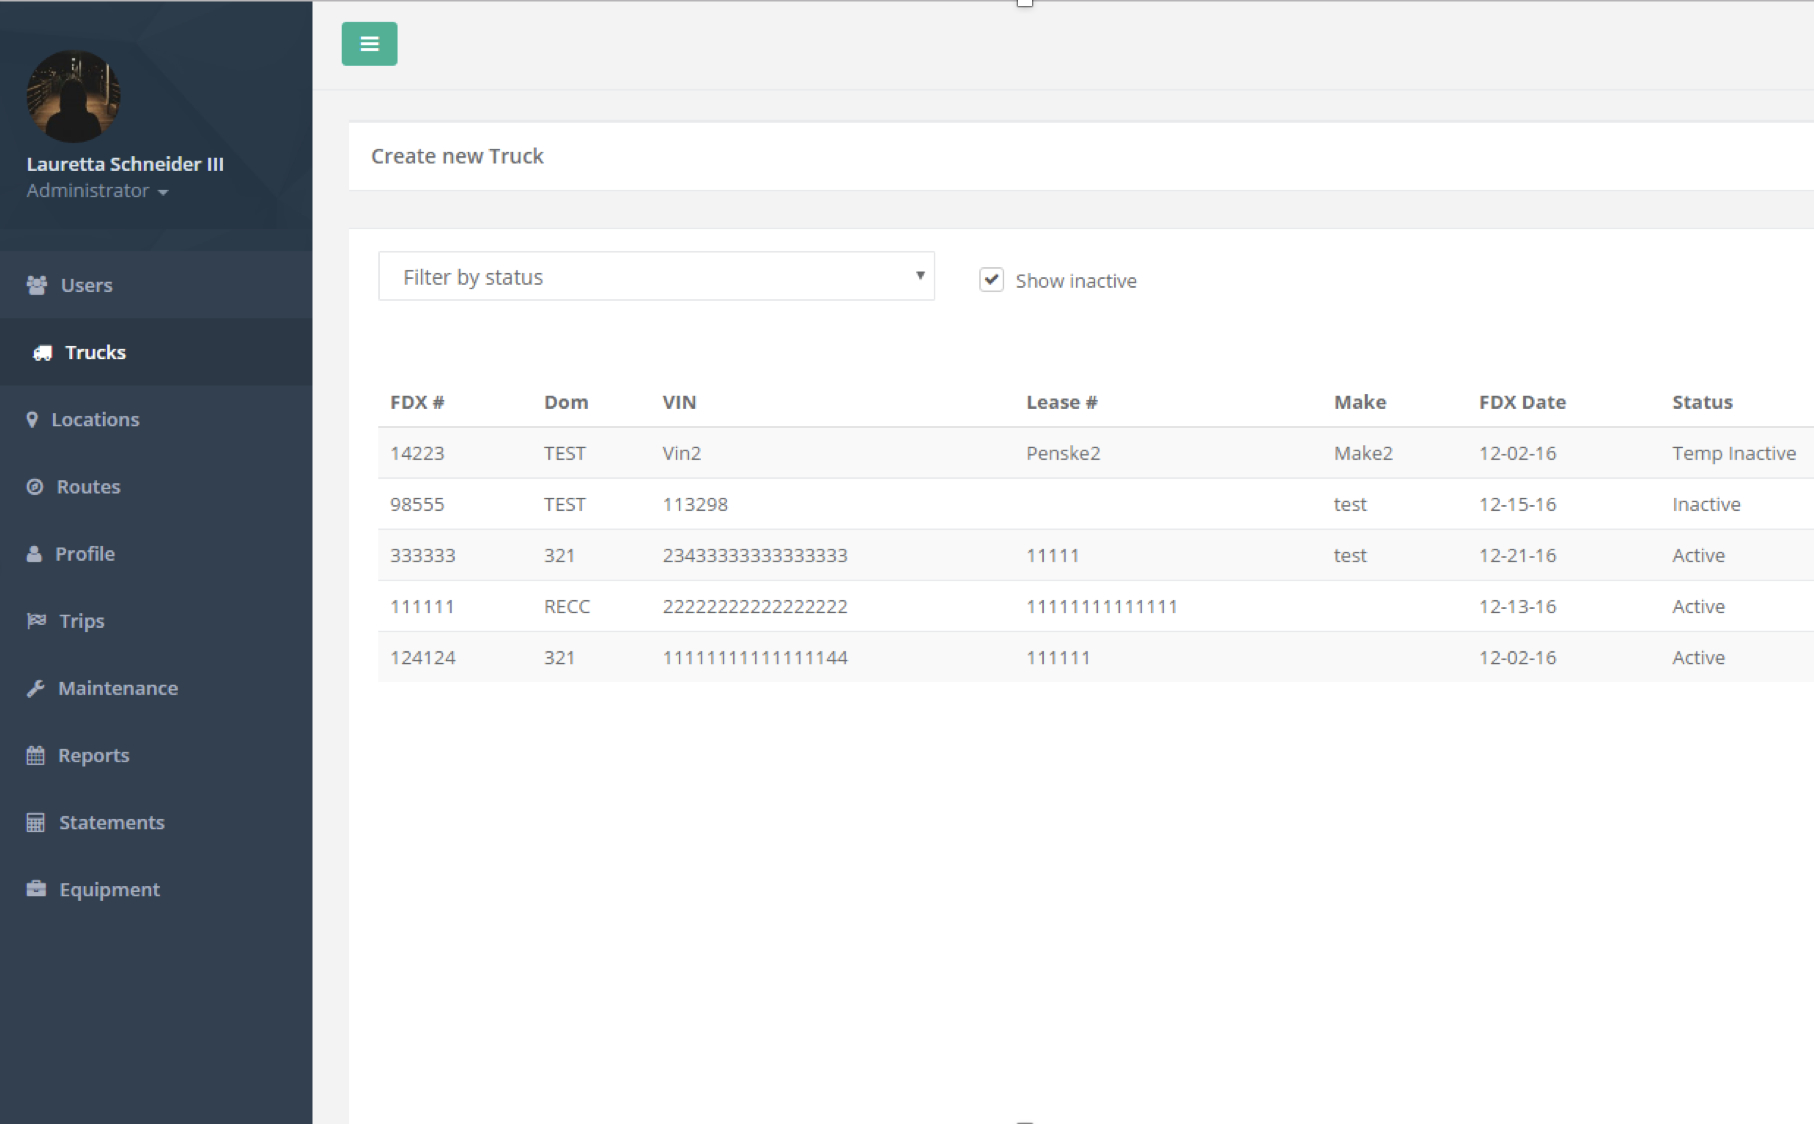
Task: Click the Create new Truck link
Action: tap(457, 156)
